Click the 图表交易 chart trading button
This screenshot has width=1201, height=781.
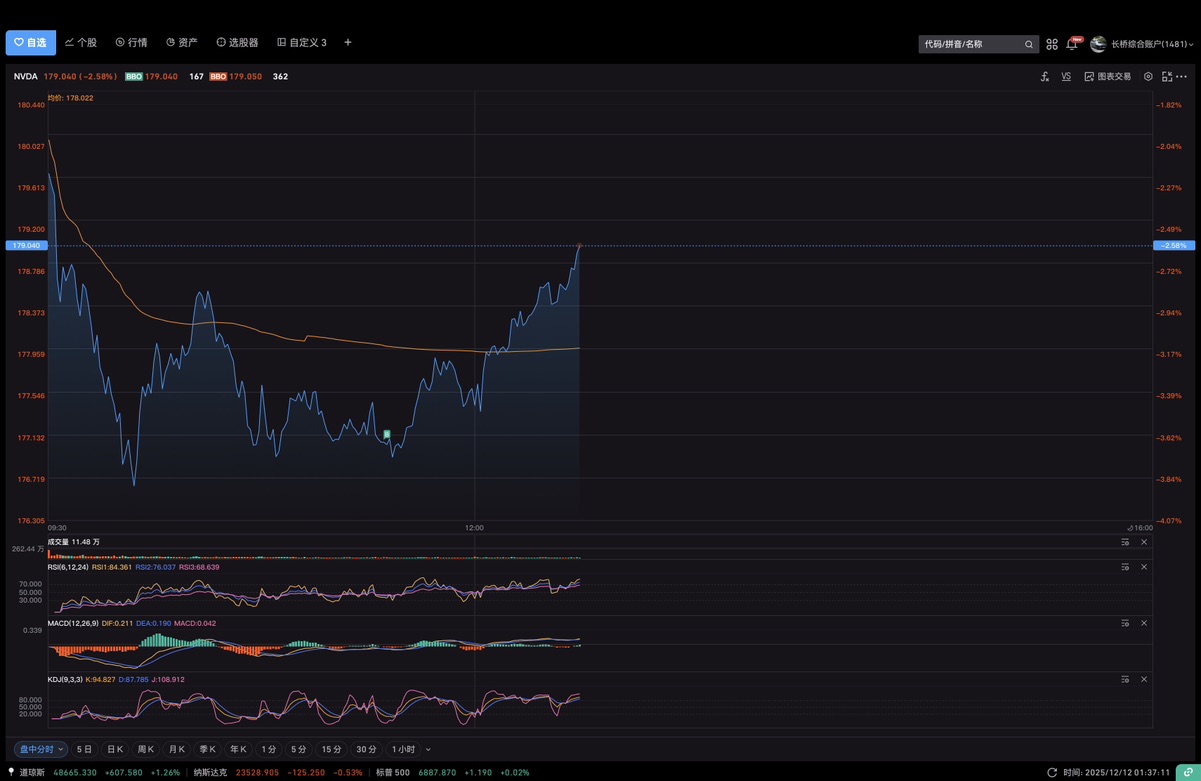1108,76
